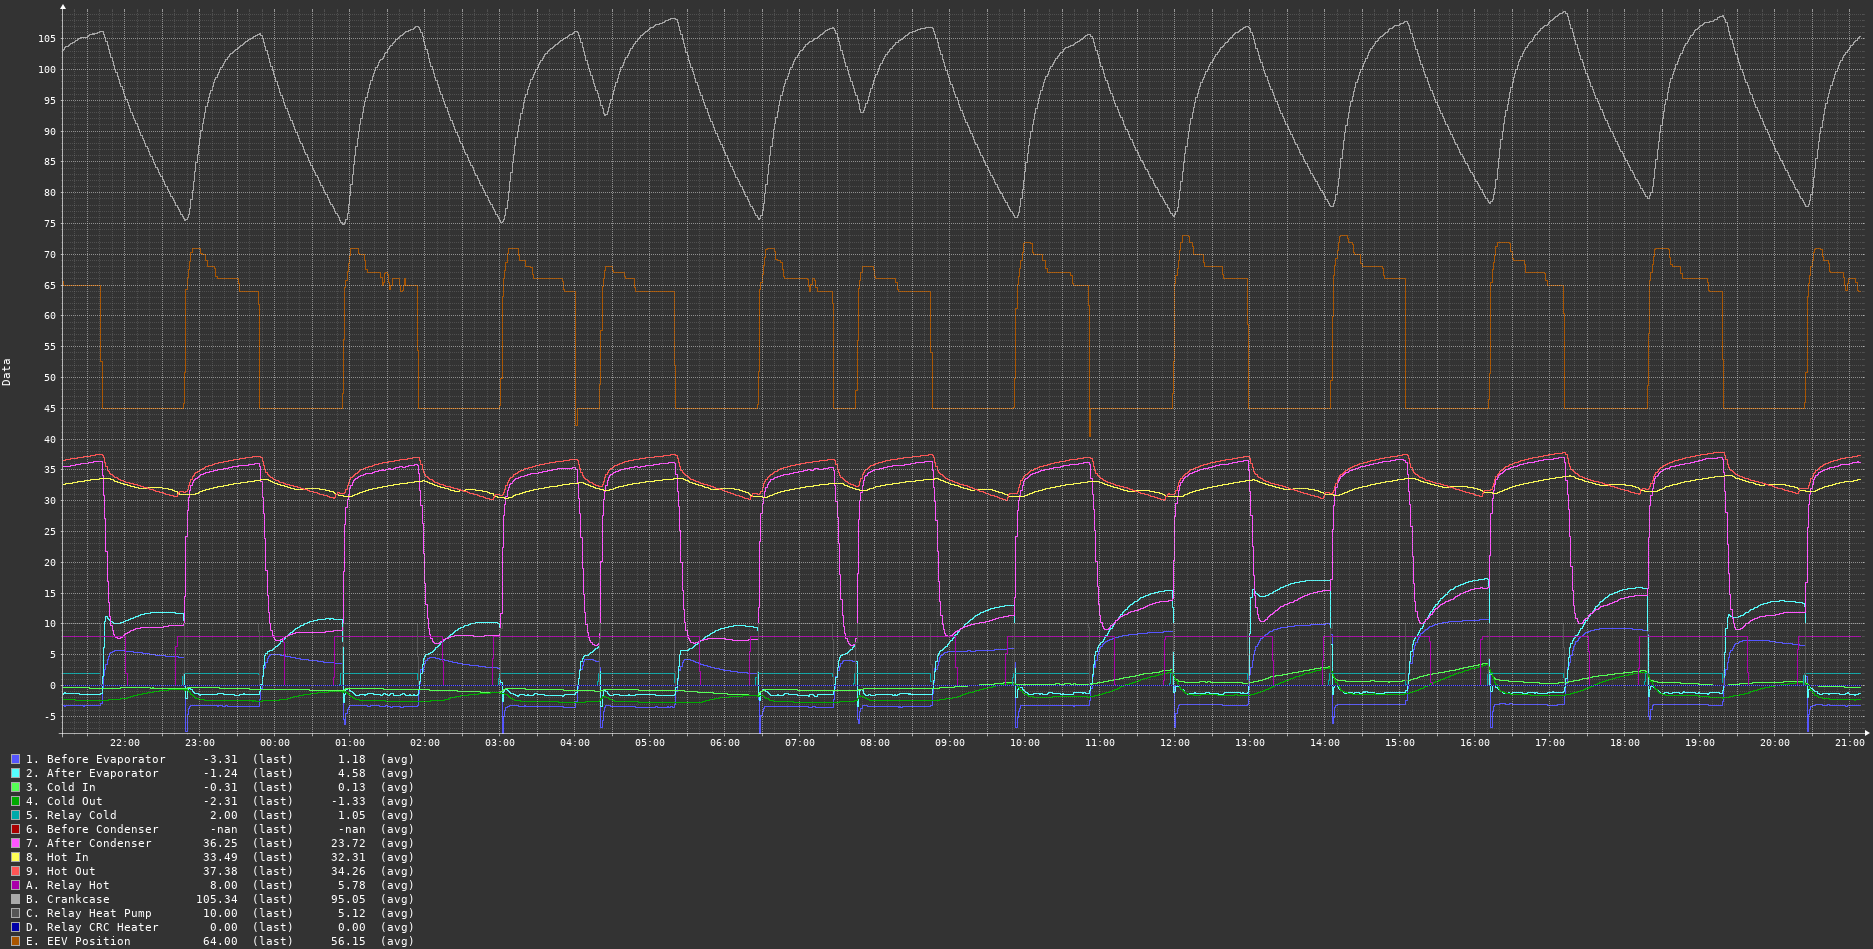This screenshot has height=949, width=1873.
Task: Click the After Condenser legend color swatch
Action: coord(15,843)
